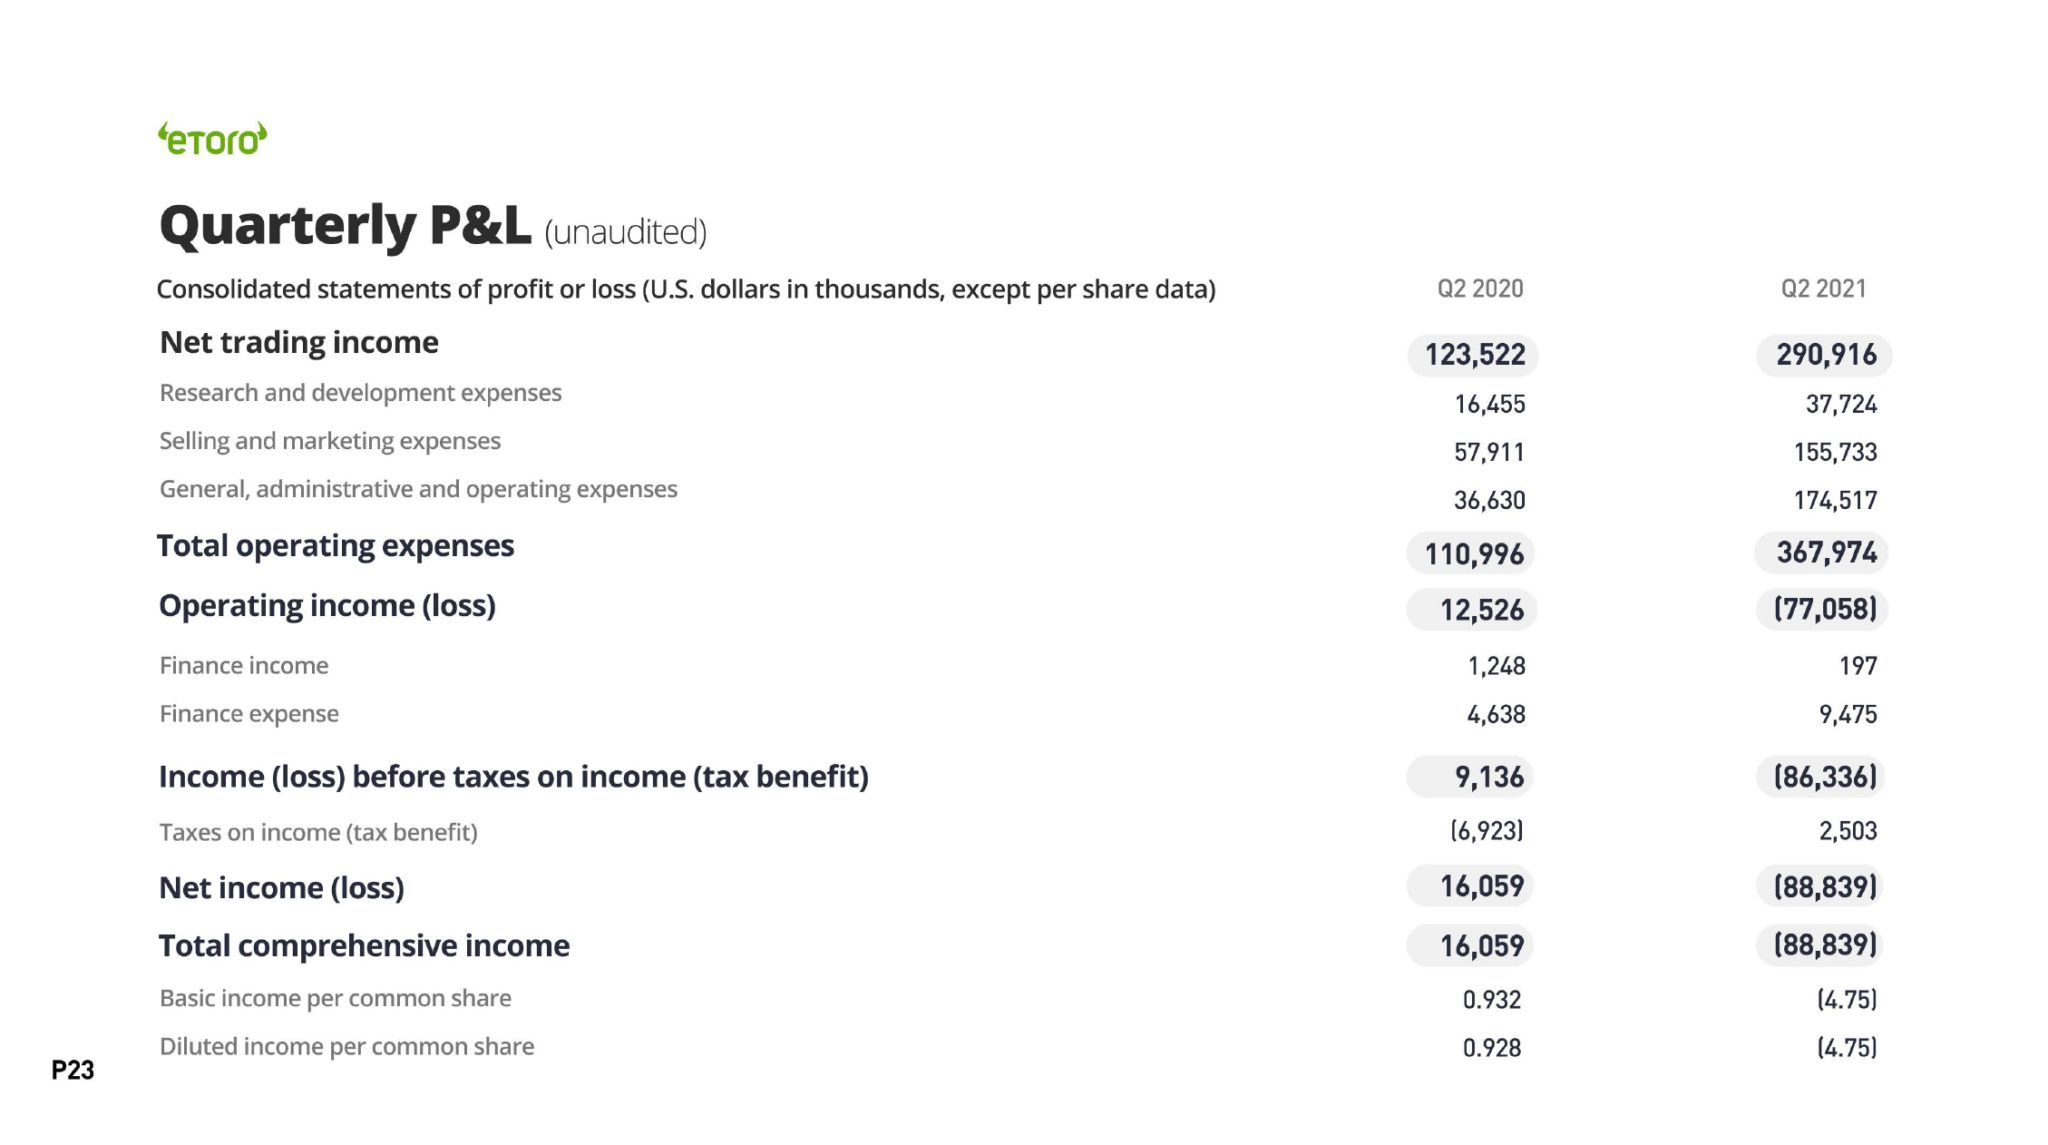Click the eToro logo
This screenshot has width=2048, height=1145.
[x=213, y=139]
